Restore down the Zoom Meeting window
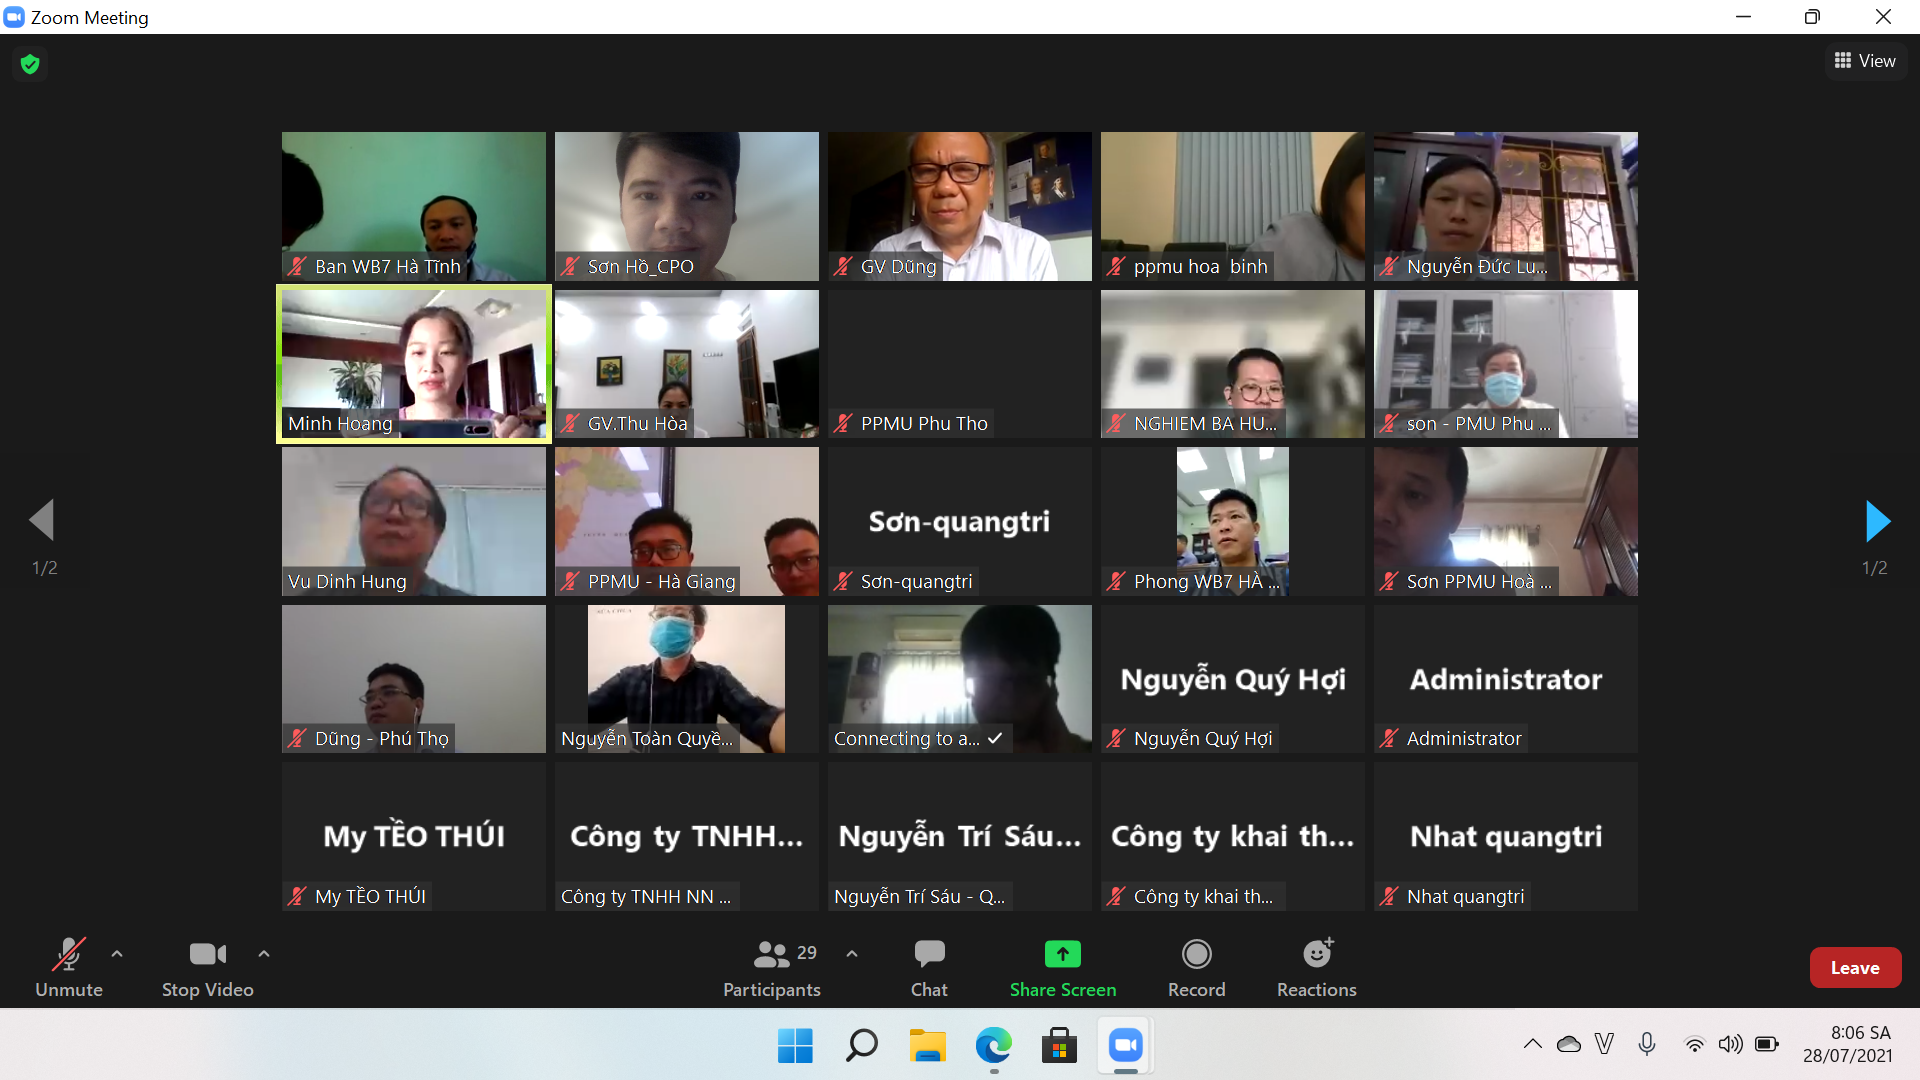 coord(1812,17)
